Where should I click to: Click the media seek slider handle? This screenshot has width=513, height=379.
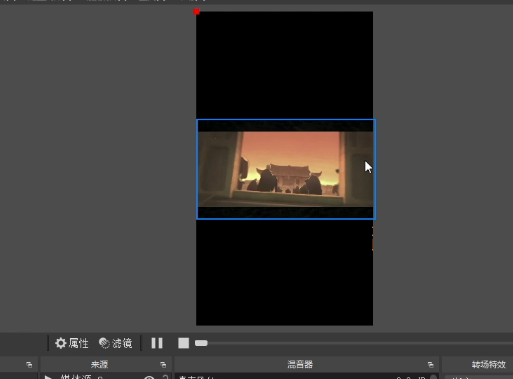tap(201, 343)
